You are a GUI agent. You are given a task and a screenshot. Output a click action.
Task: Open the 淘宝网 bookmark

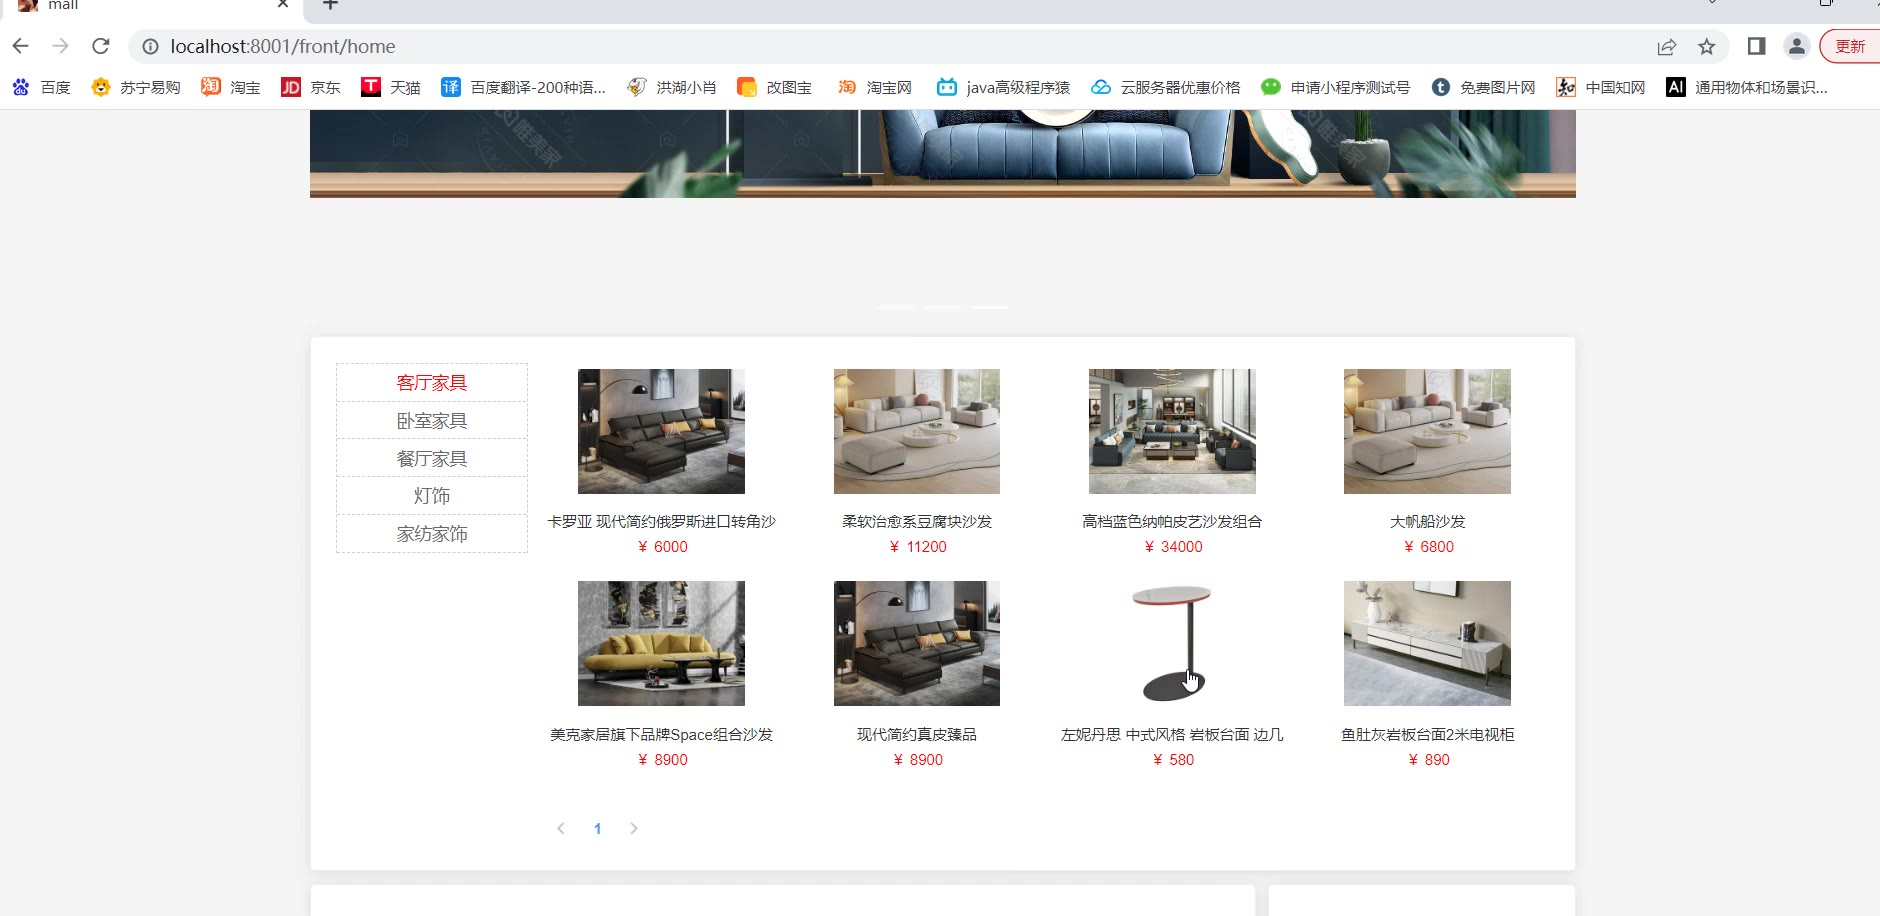pyautogui.click(x=874, y=88)
